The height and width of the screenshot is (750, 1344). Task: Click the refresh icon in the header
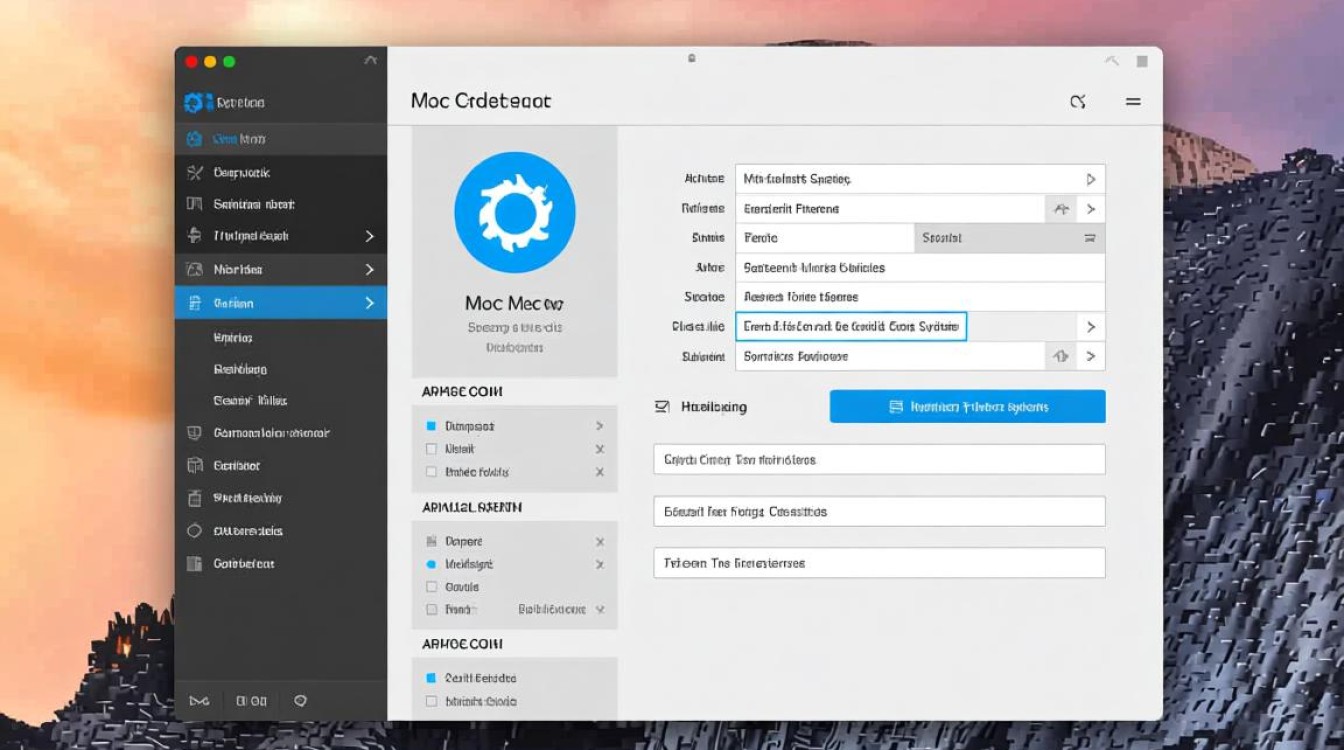point(1078,102)
